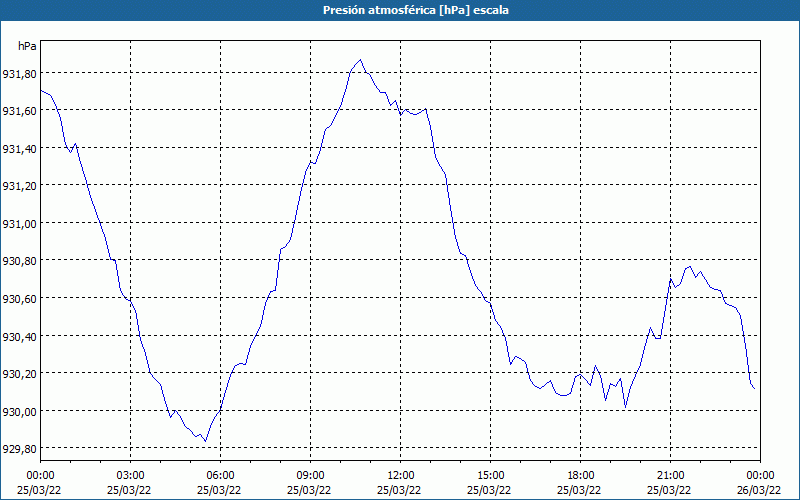Image resolution: width=800 pixels, height=500 pixels.
Task: Select the 931,00 axis value
Action: pyautogui.click(x=19, y=224)
